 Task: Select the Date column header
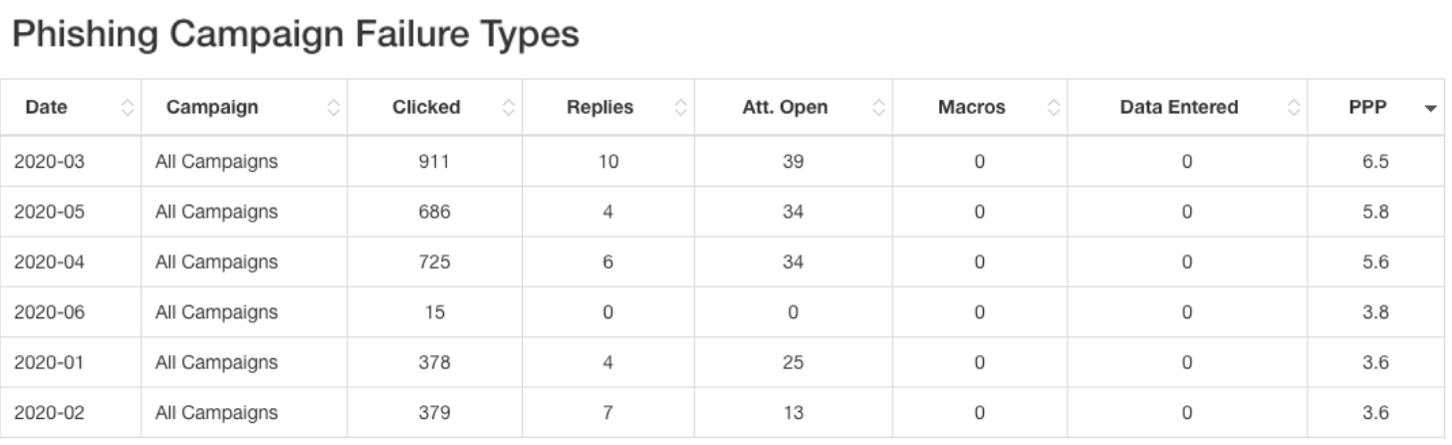coord(47,107)
